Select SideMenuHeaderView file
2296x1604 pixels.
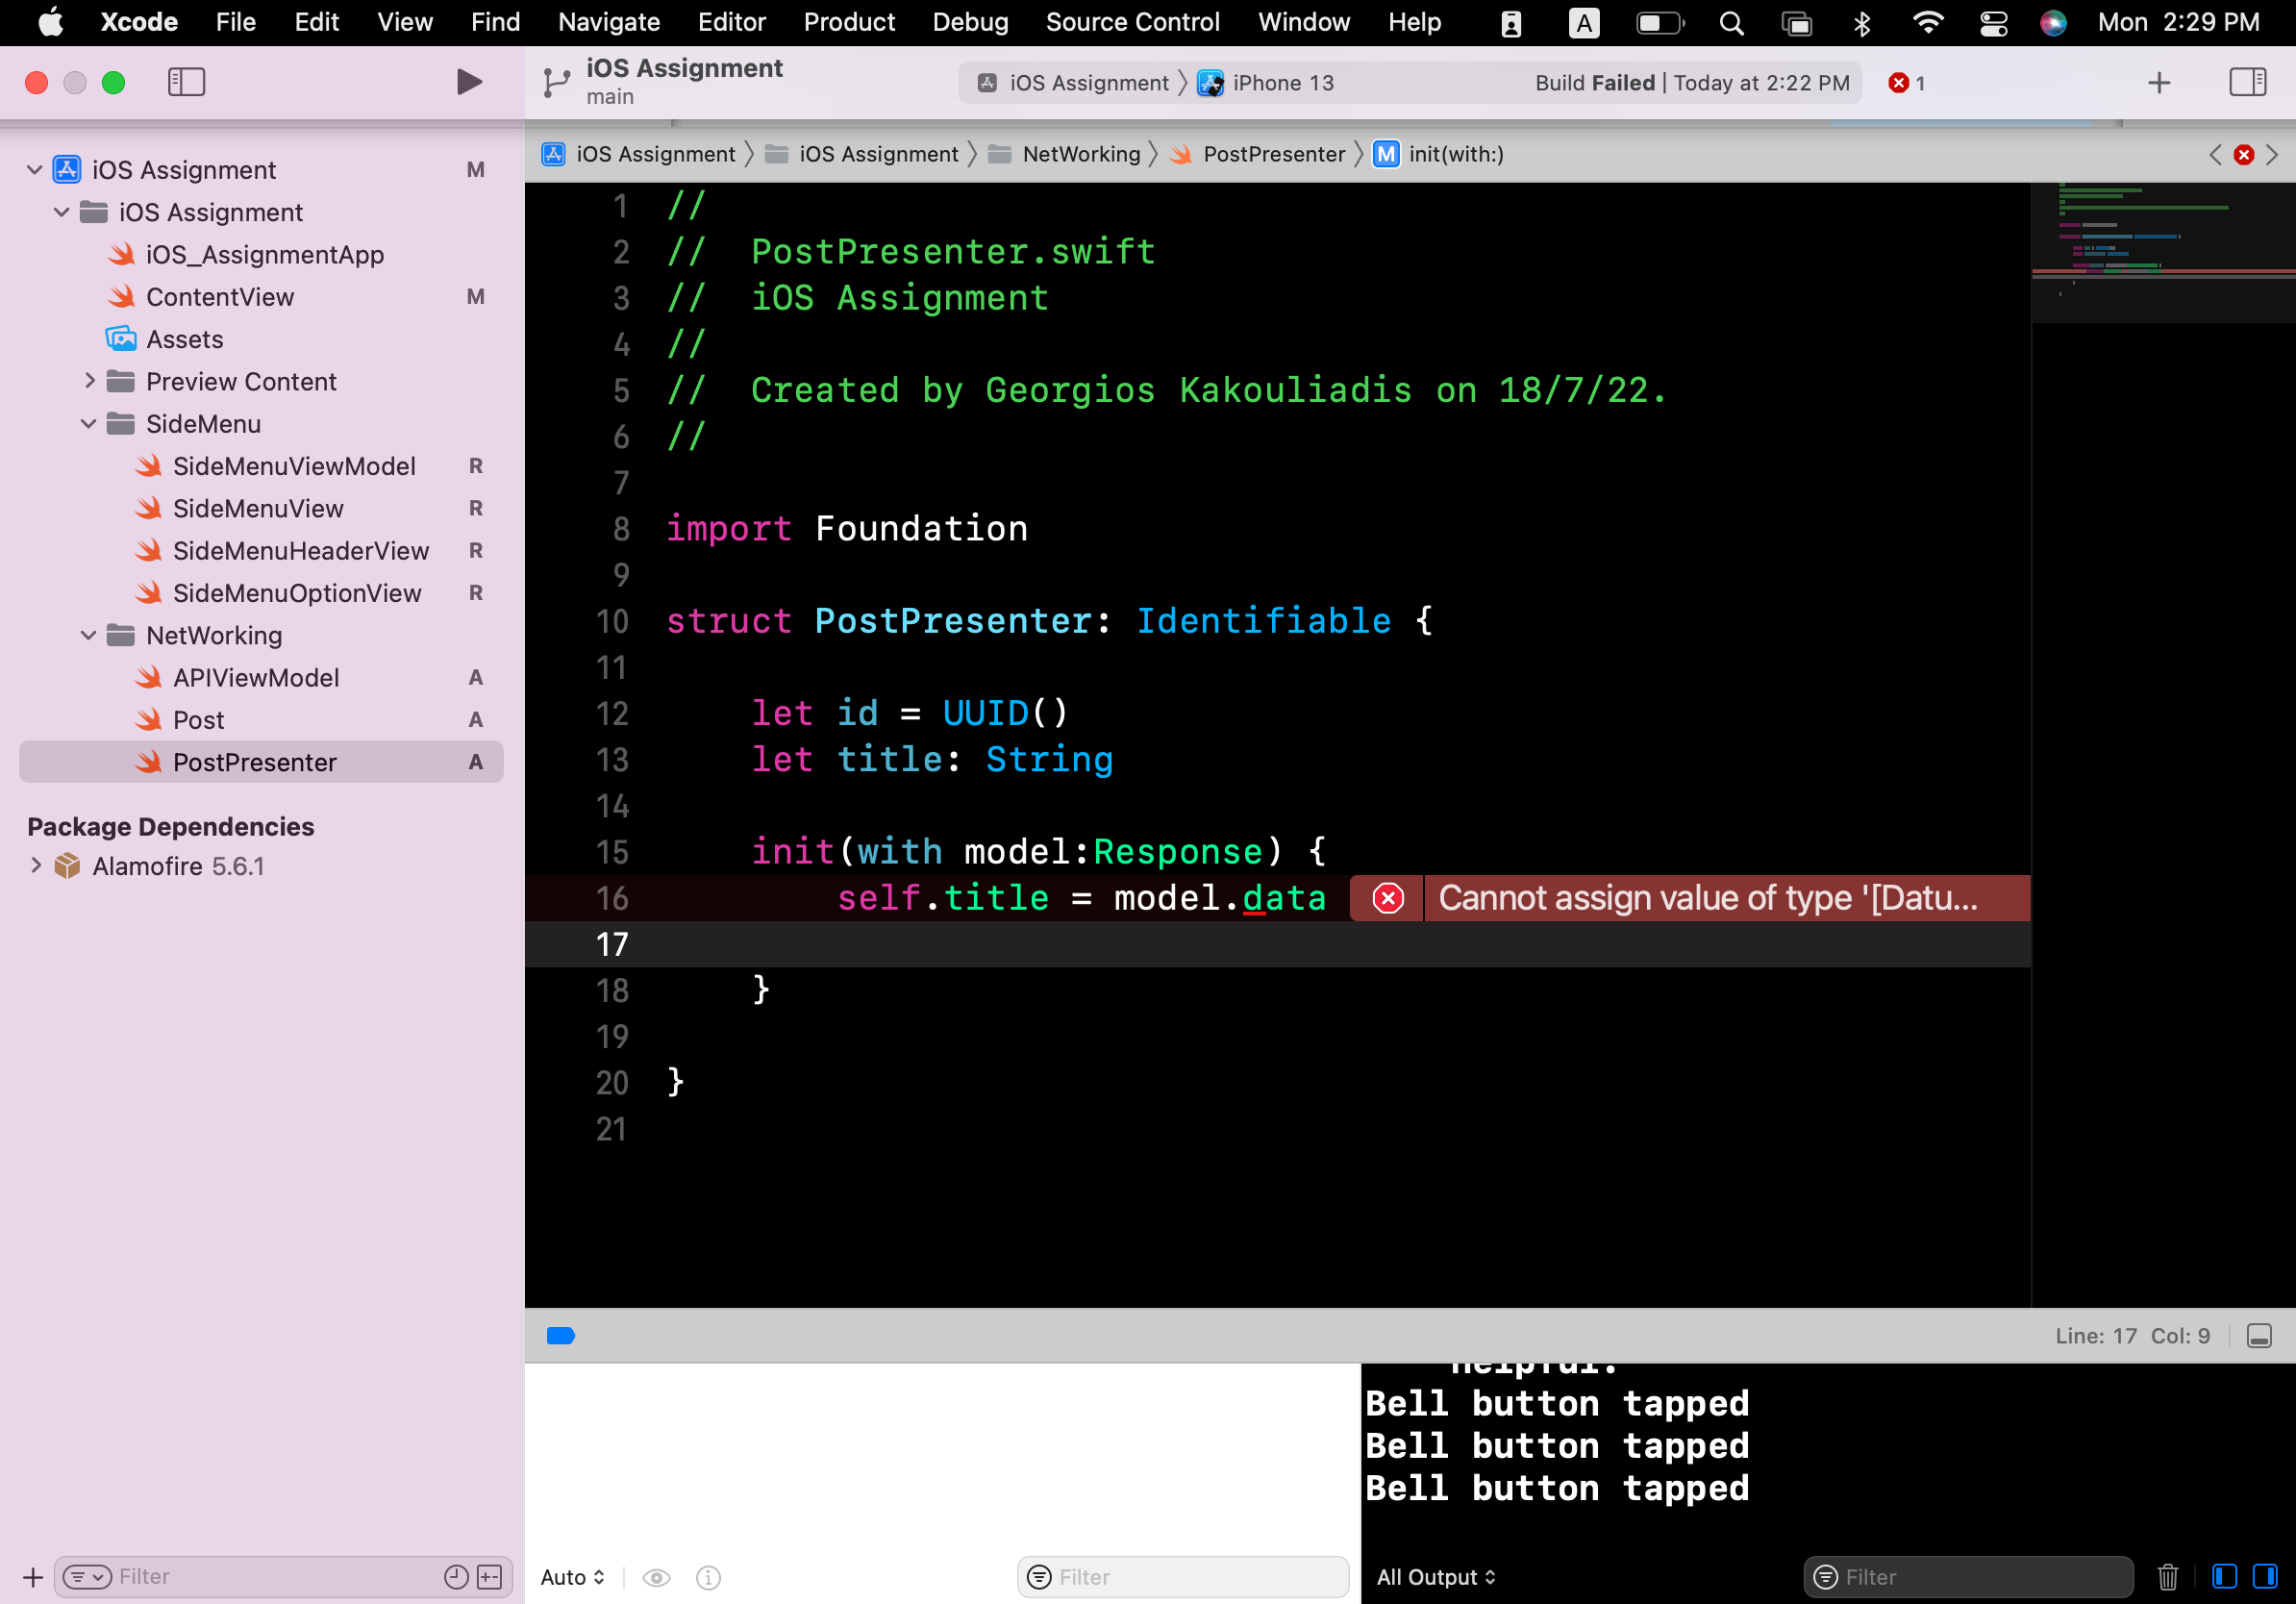tap(282, 550)
